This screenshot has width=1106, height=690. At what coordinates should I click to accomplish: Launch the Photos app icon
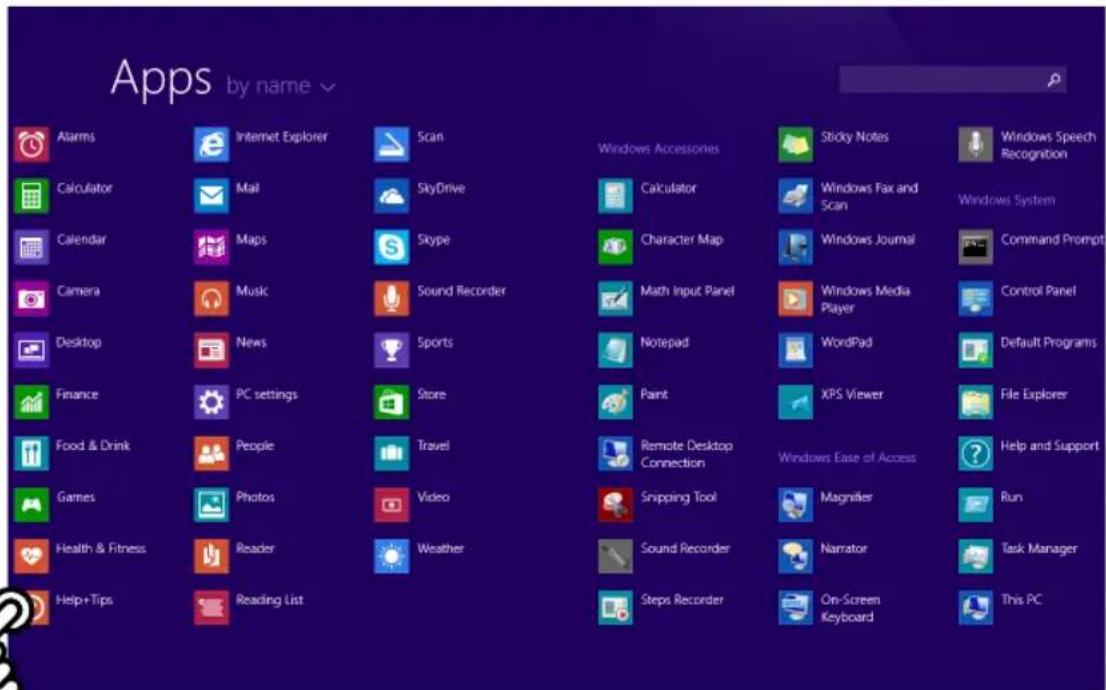click(x=212, y=505)
